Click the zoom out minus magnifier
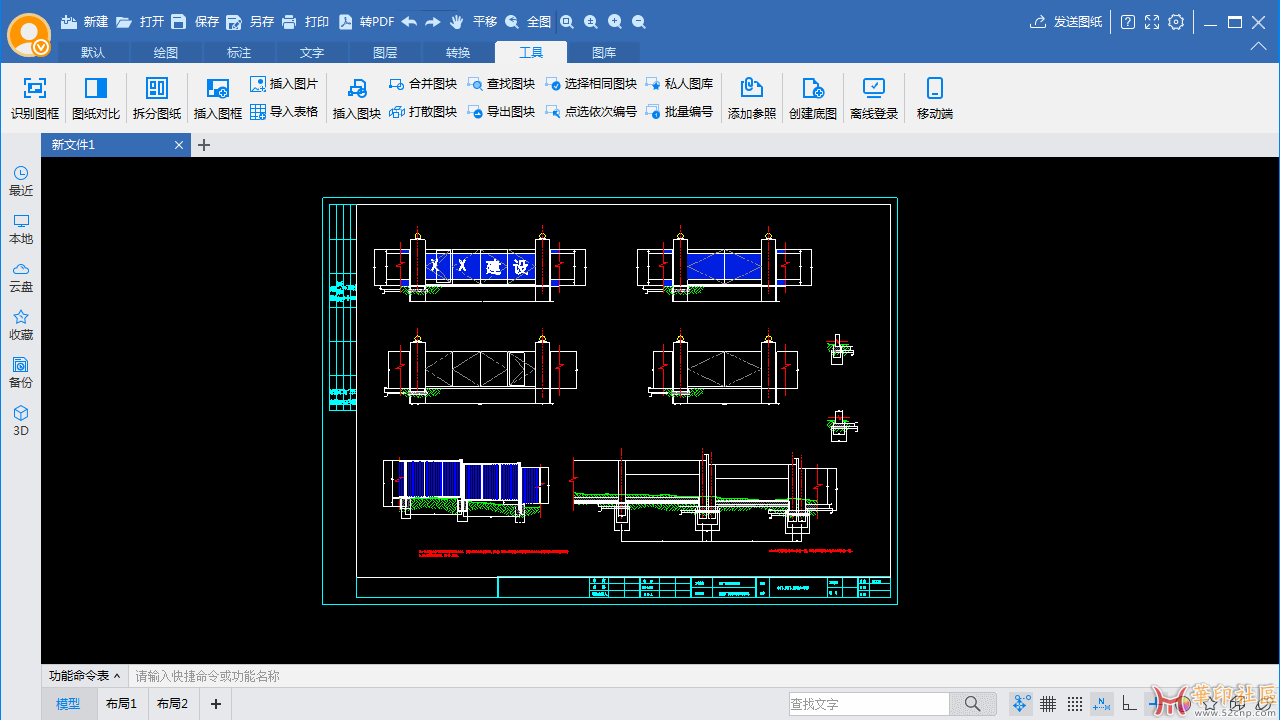The width and height of the screenshot is (1280, 720). click(639, 21)
